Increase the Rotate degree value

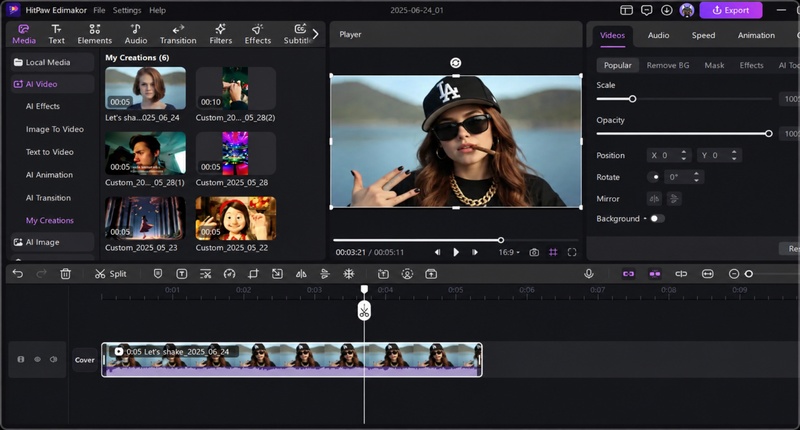point(696,174)
